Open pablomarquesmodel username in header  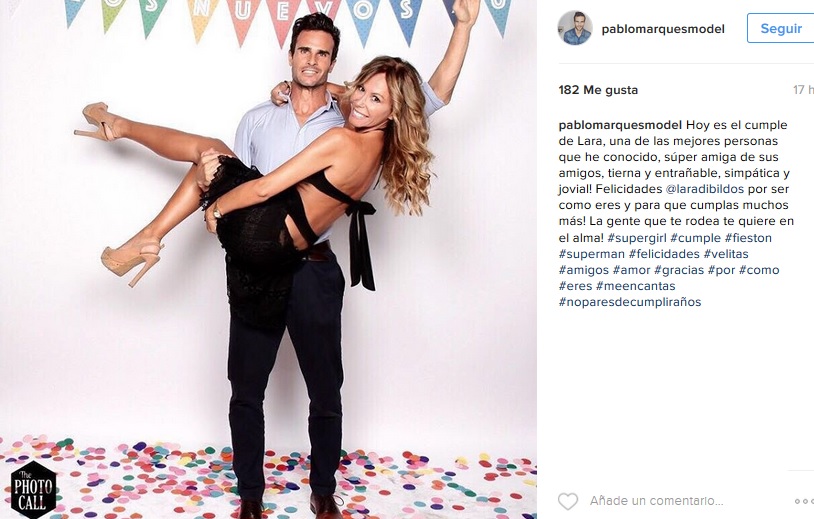(663, 29)
